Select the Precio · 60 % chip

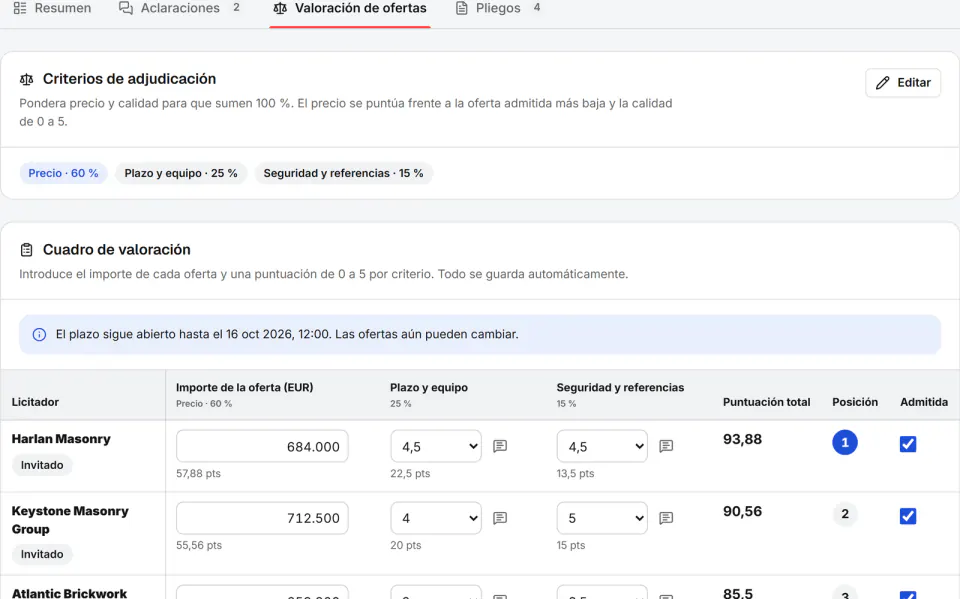click(63, 173)
